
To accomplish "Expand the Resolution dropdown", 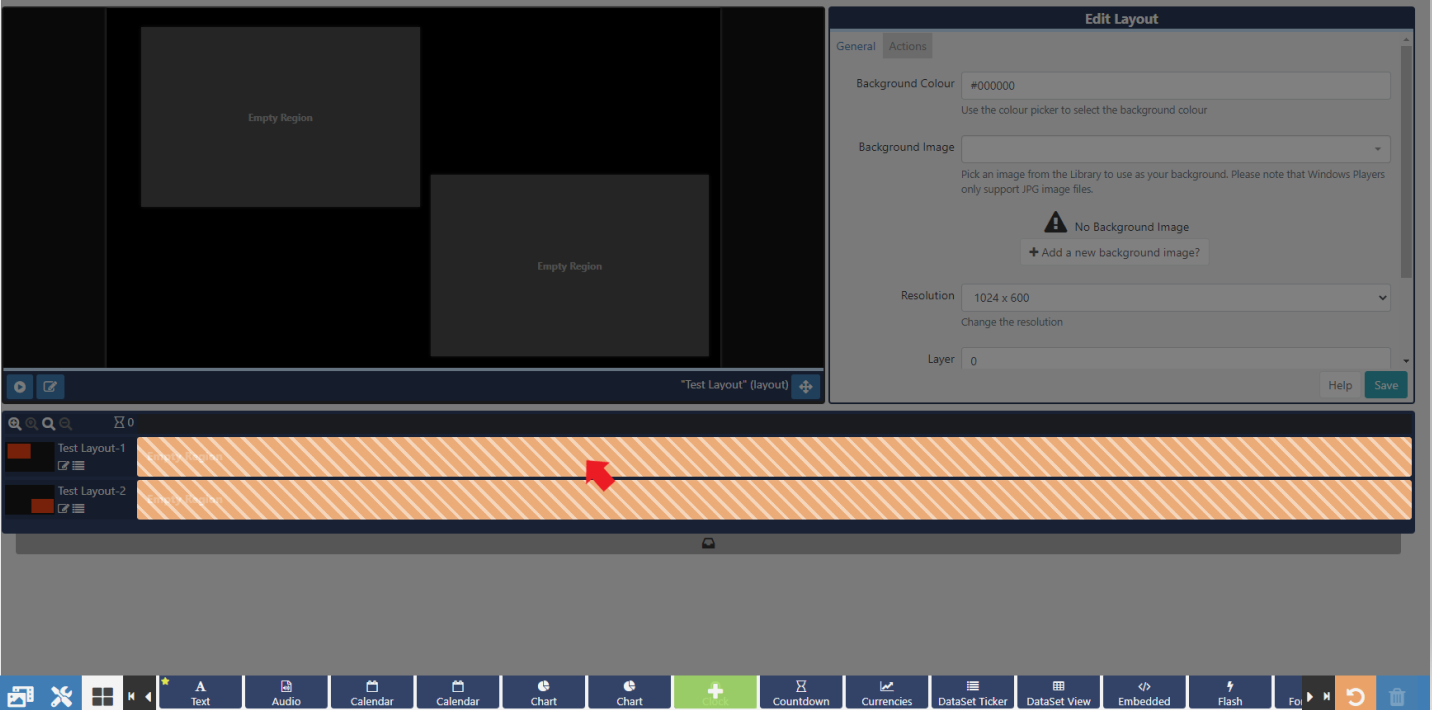I will click(x=1175, y=297).
